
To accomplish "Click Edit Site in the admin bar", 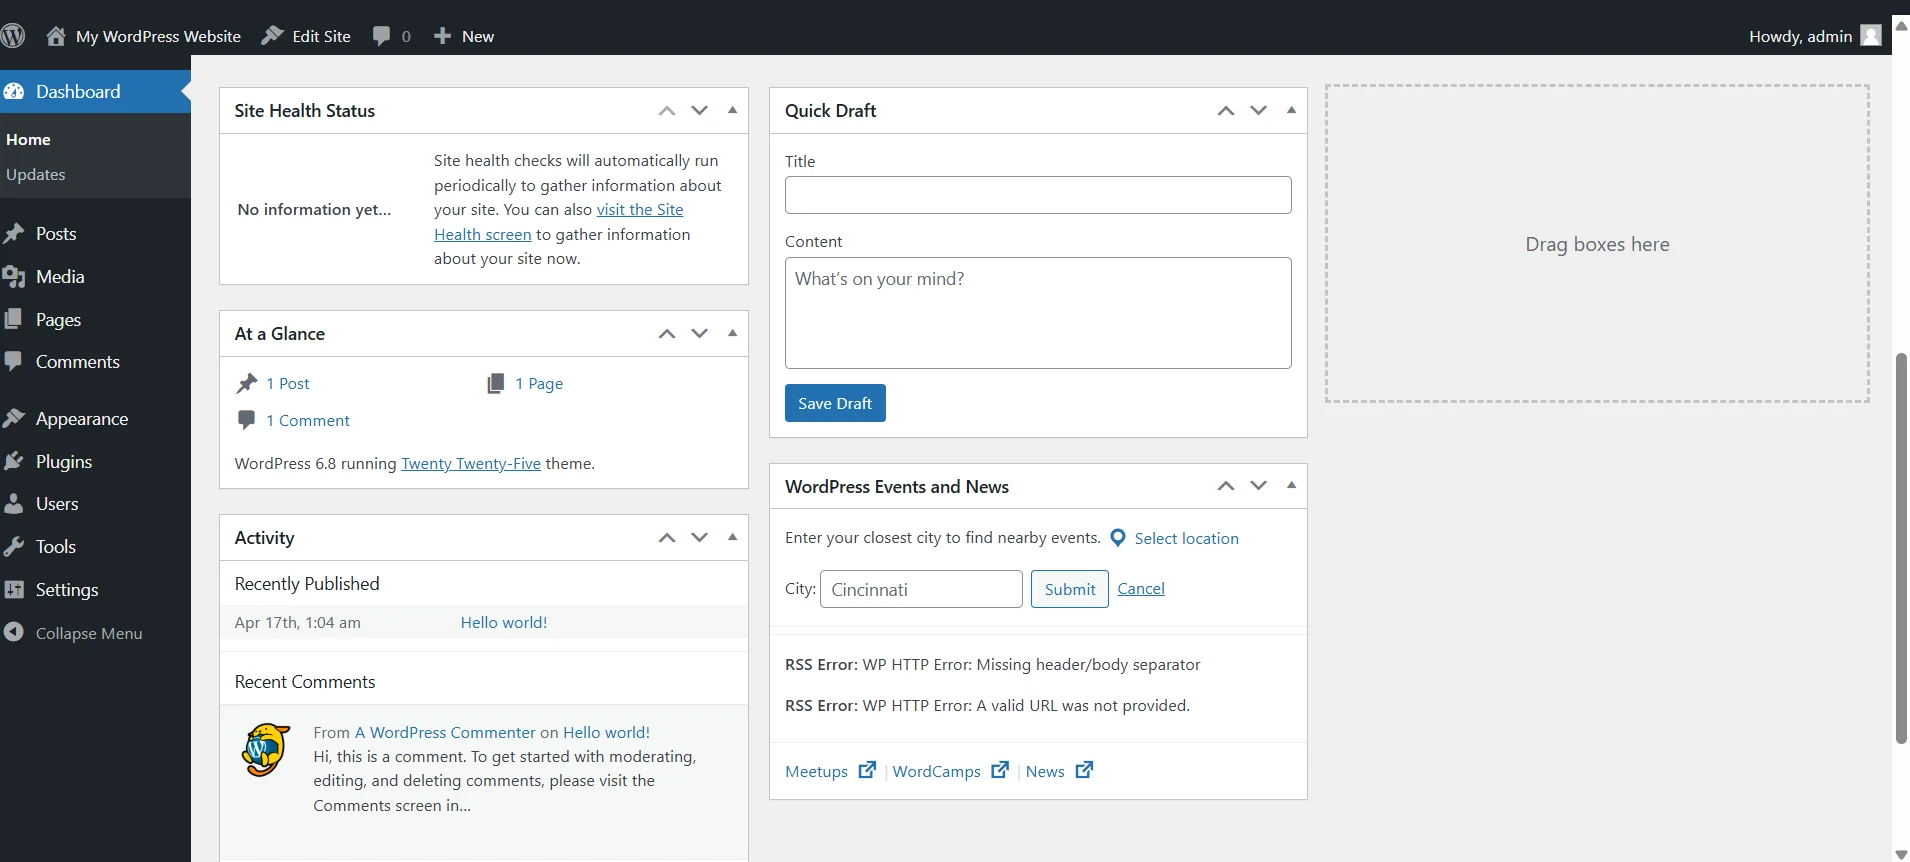I will click(306, 36).
